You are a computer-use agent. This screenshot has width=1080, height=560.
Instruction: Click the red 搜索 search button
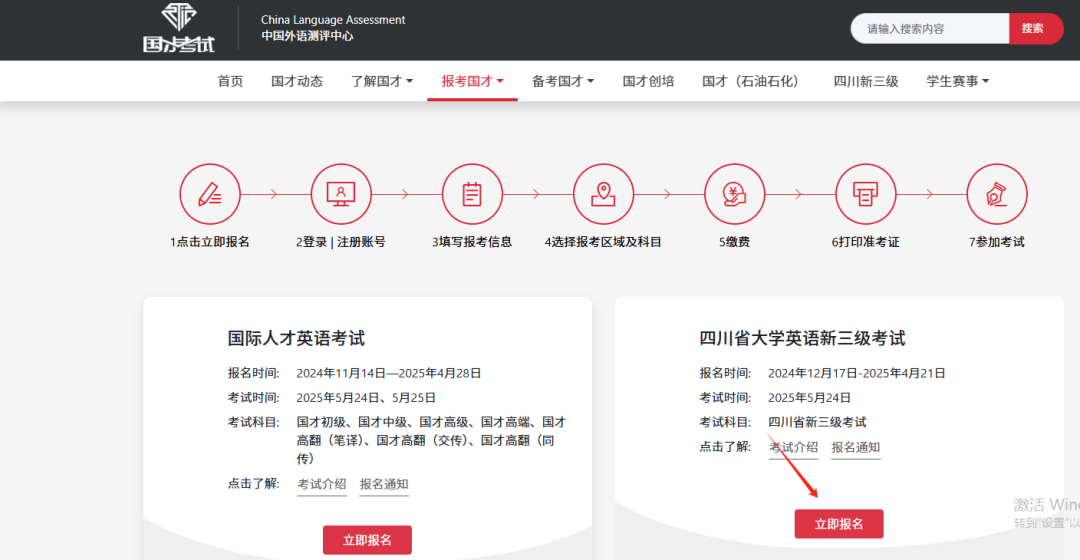[x=1035, y=28]
